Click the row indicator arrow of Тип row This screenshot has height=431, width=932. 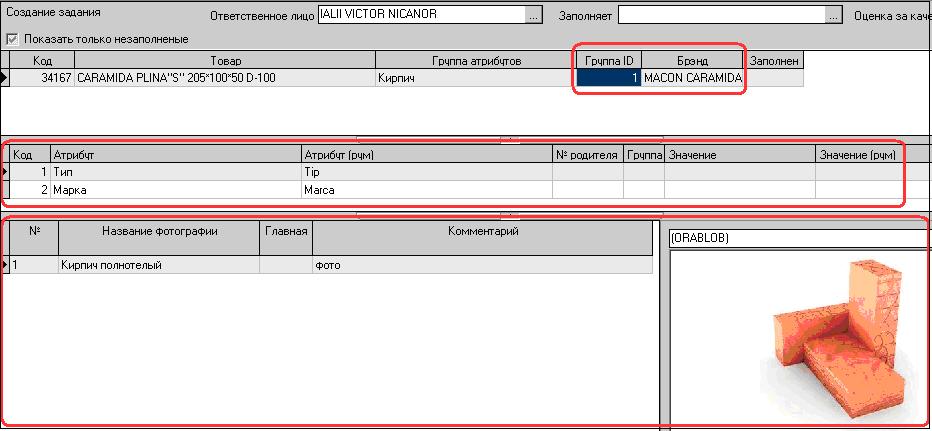tap(5, 172)
